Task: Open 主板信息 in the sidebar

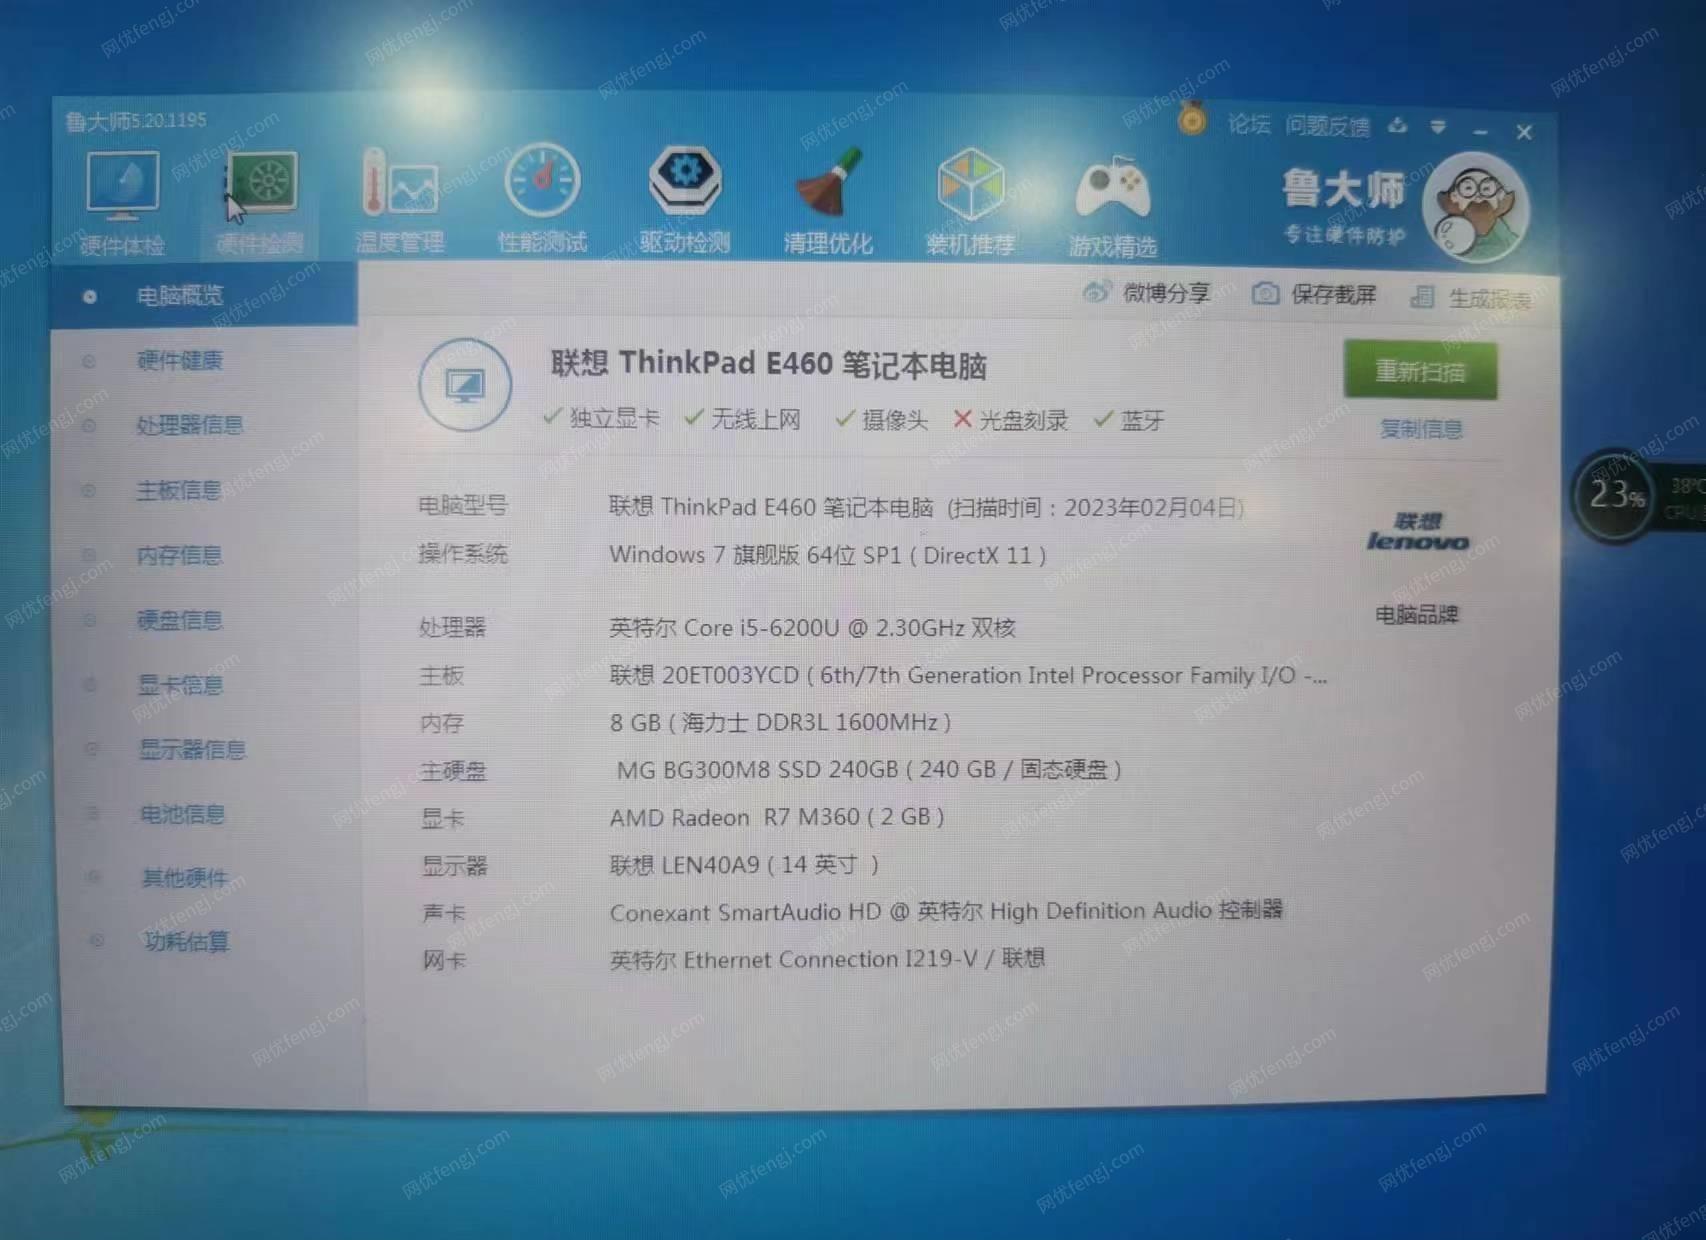Action: click(x=178, y=490)
